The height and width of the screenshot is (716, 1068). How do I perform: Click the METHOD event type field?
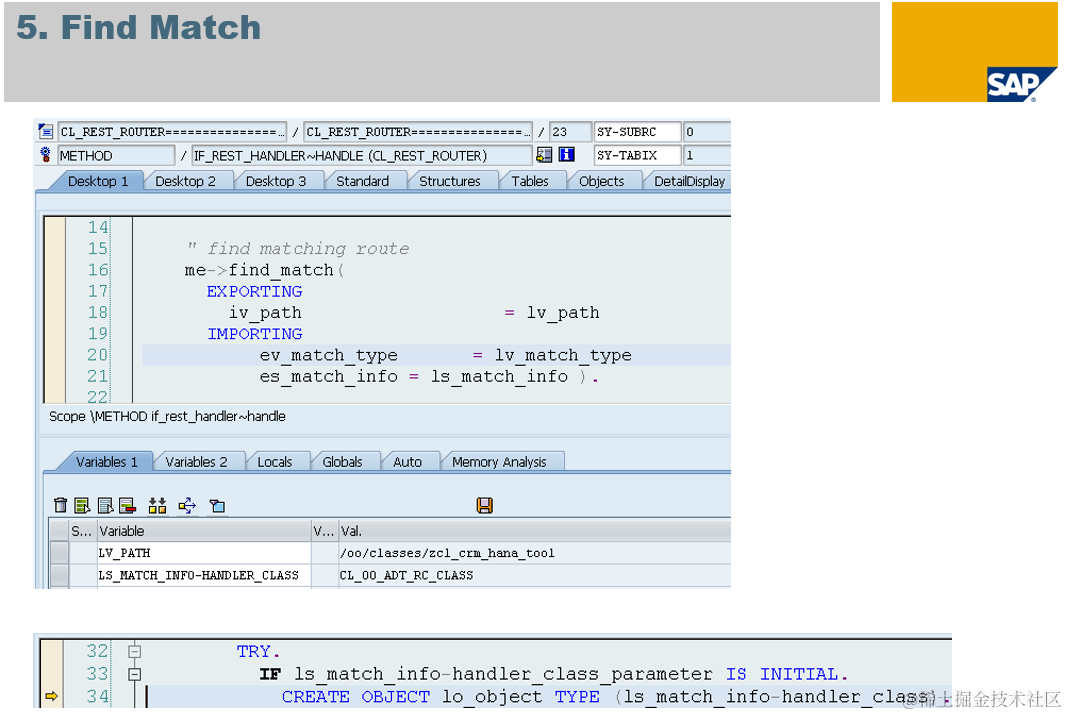(116, 155)
